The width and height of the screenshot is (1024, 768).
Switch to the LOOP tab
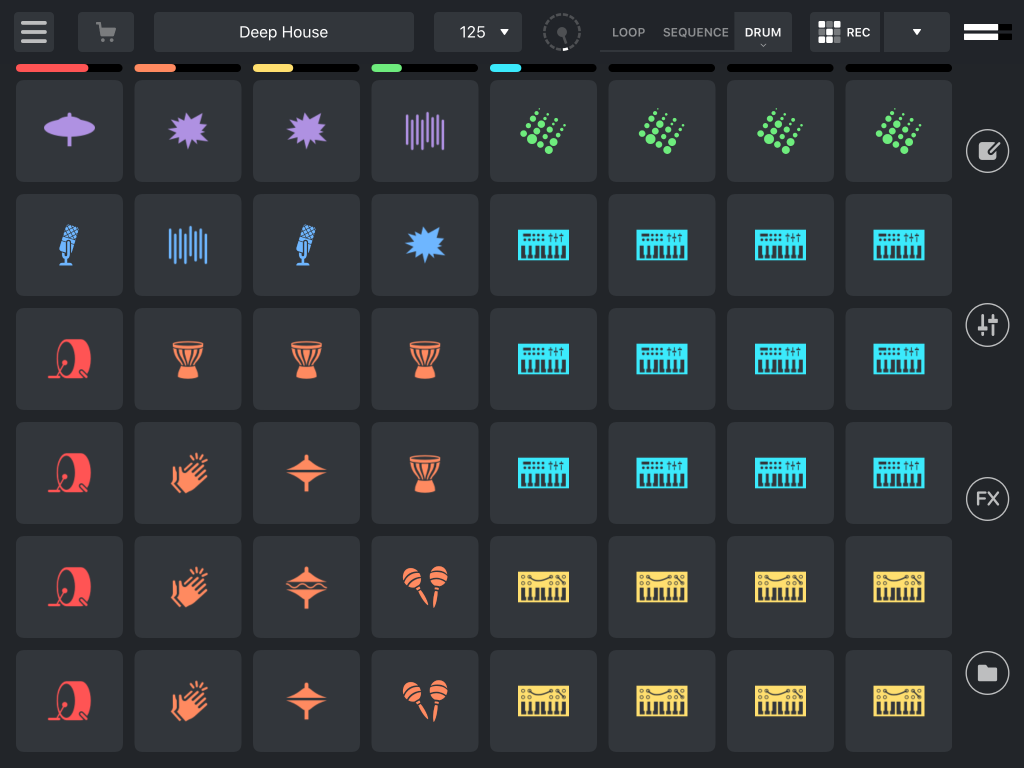coord(628,32)
